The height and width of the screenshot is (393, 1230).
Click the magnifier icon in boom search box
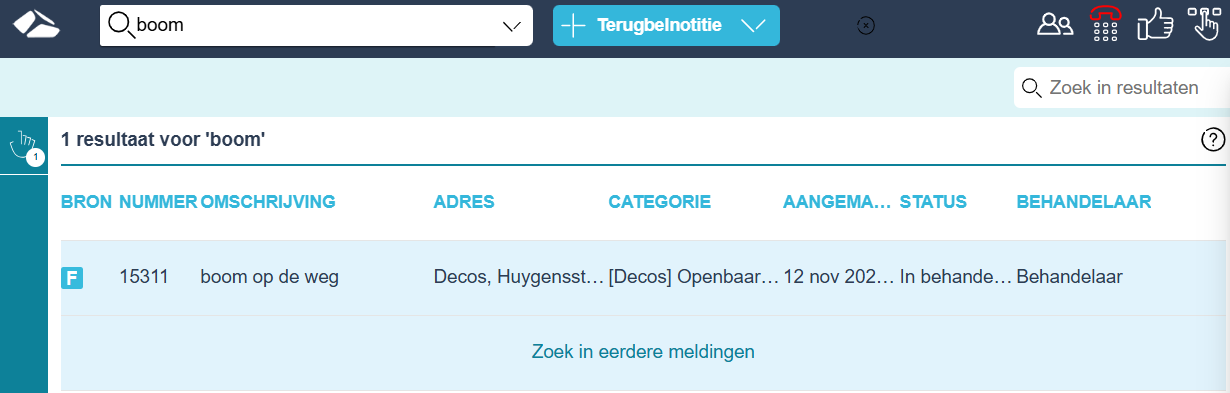[x=121, y=25]
